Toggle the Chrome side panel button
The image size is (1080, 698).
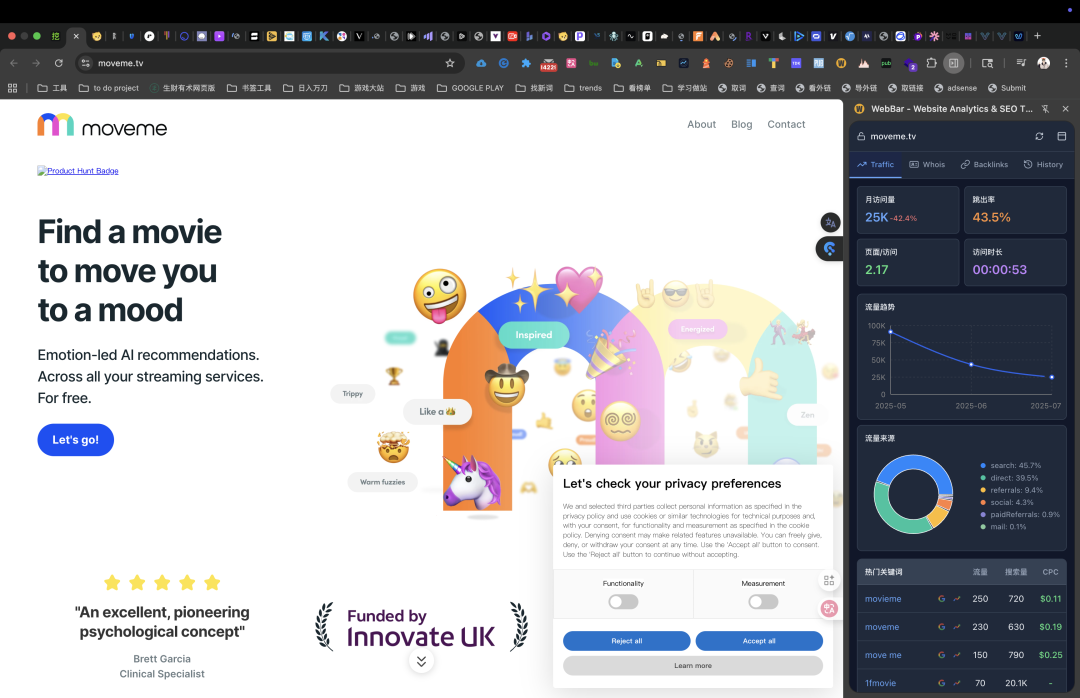point(953,63)
